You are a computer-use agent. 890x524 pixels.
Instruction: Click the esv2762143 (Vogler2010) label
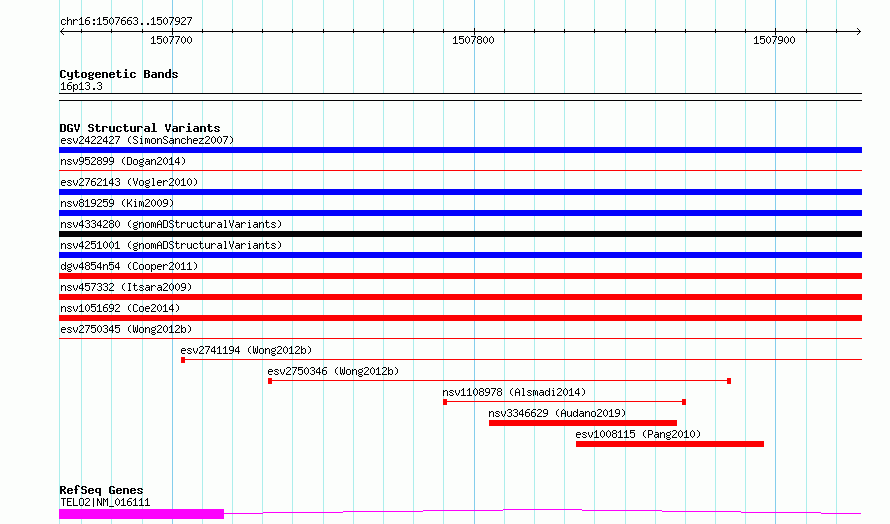click(x=129, y=182)
